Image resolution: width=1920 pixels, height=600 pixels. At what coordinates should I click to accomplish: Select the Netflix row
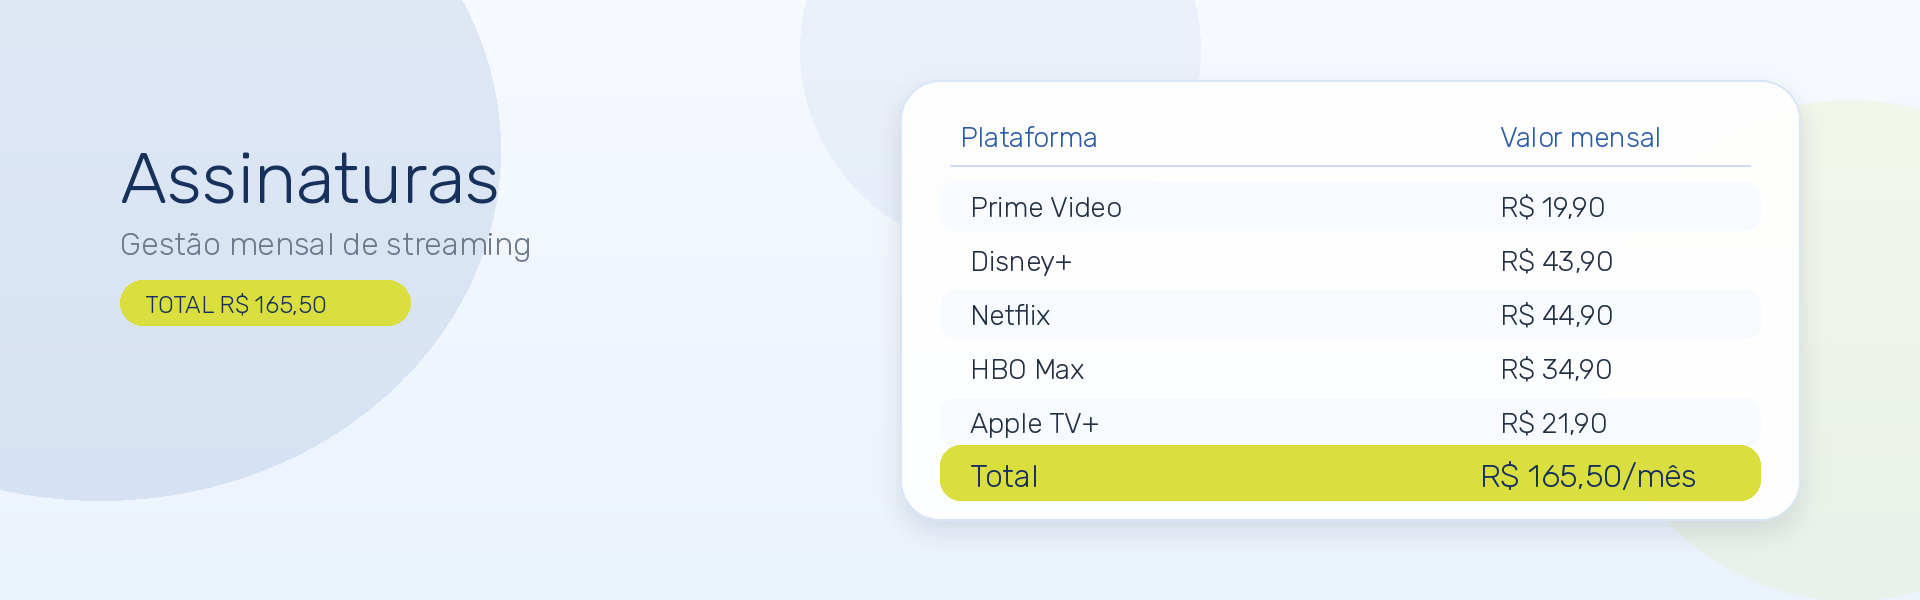(1350, 315)
